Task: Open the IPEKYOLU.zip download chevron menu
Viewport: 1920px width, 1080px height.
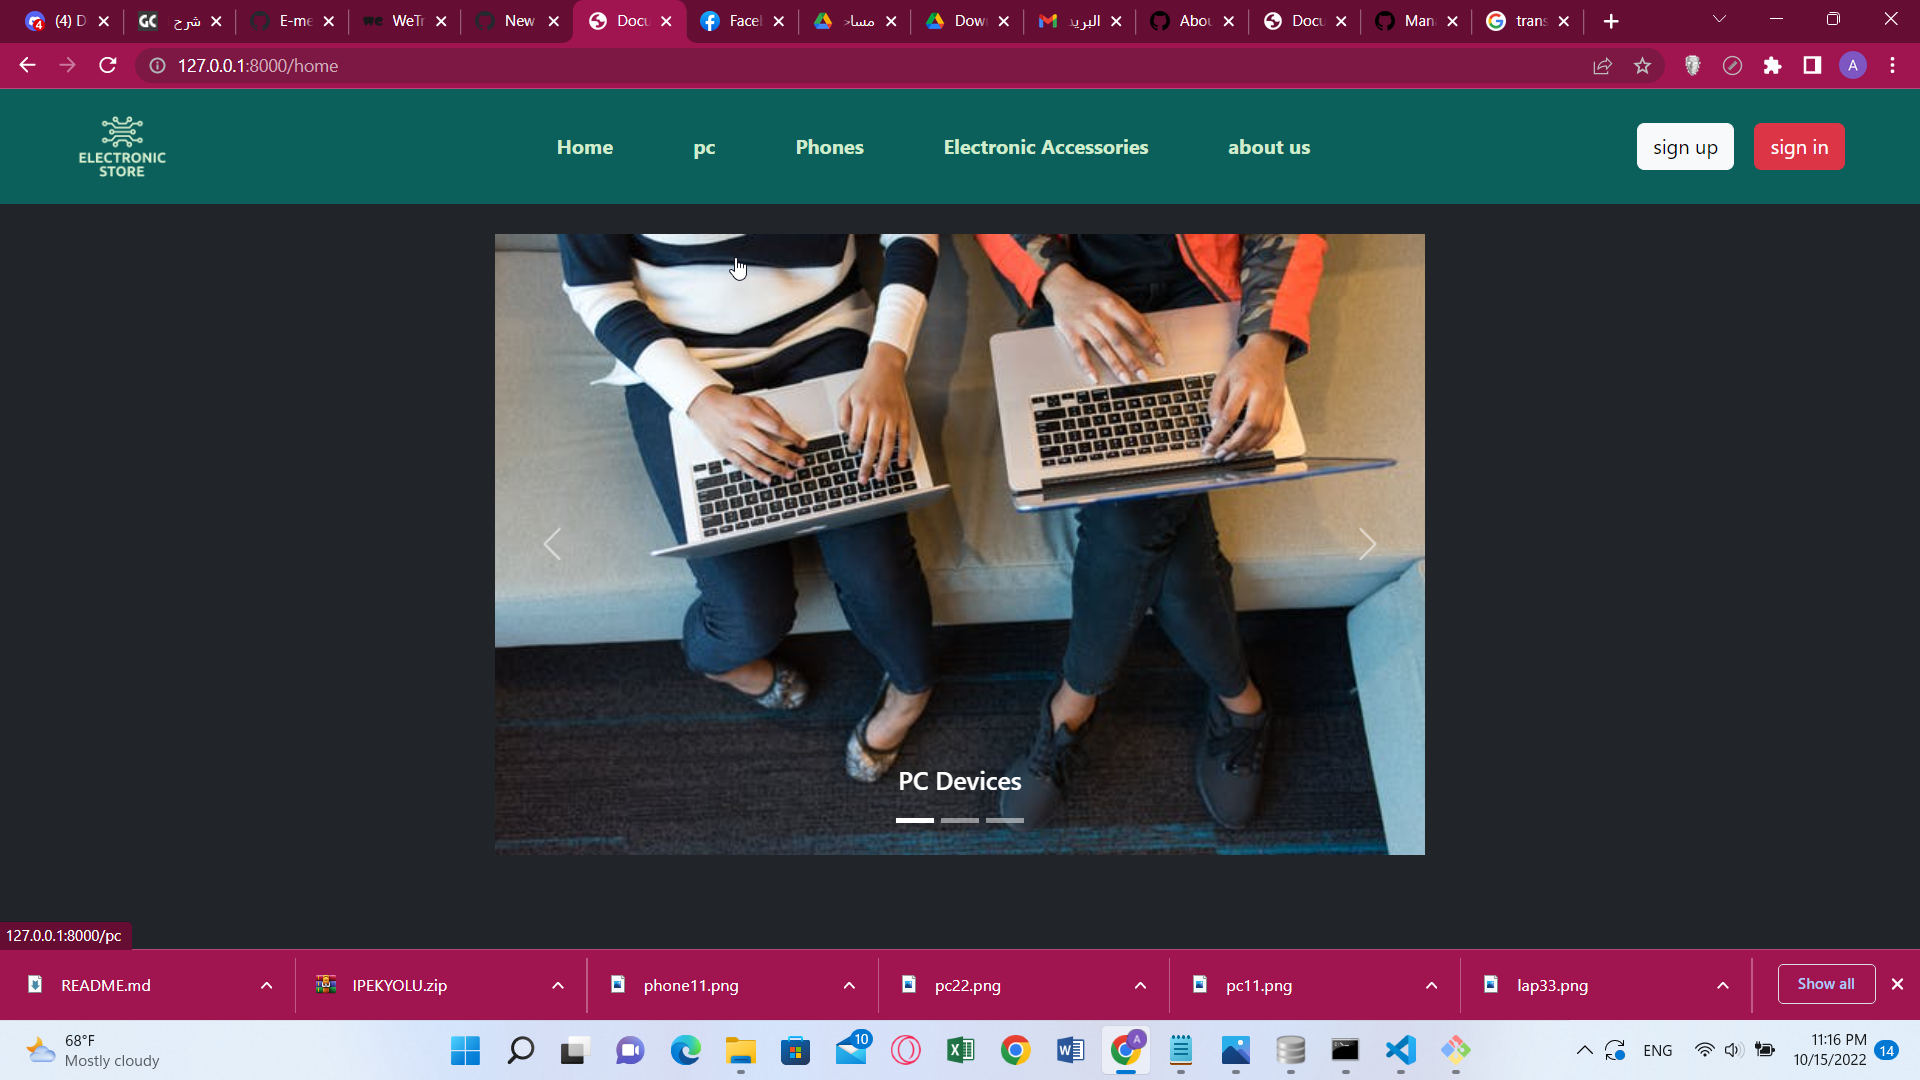Action: click(558, 985)
